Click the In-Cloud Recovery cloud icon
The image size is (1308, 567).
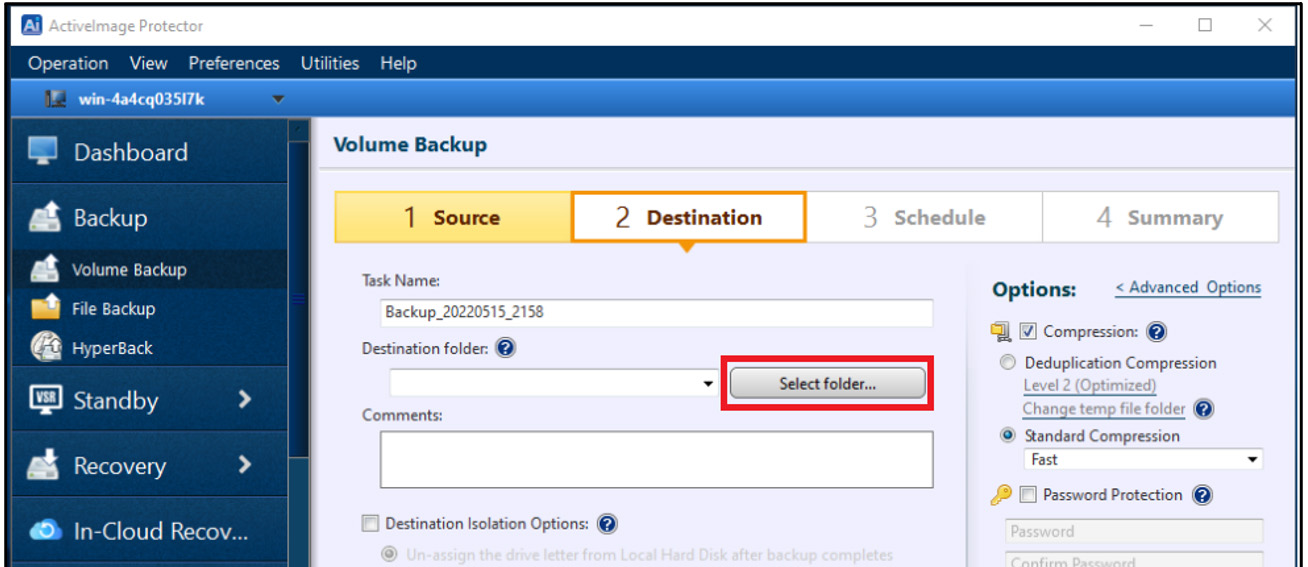pos(46,531)
